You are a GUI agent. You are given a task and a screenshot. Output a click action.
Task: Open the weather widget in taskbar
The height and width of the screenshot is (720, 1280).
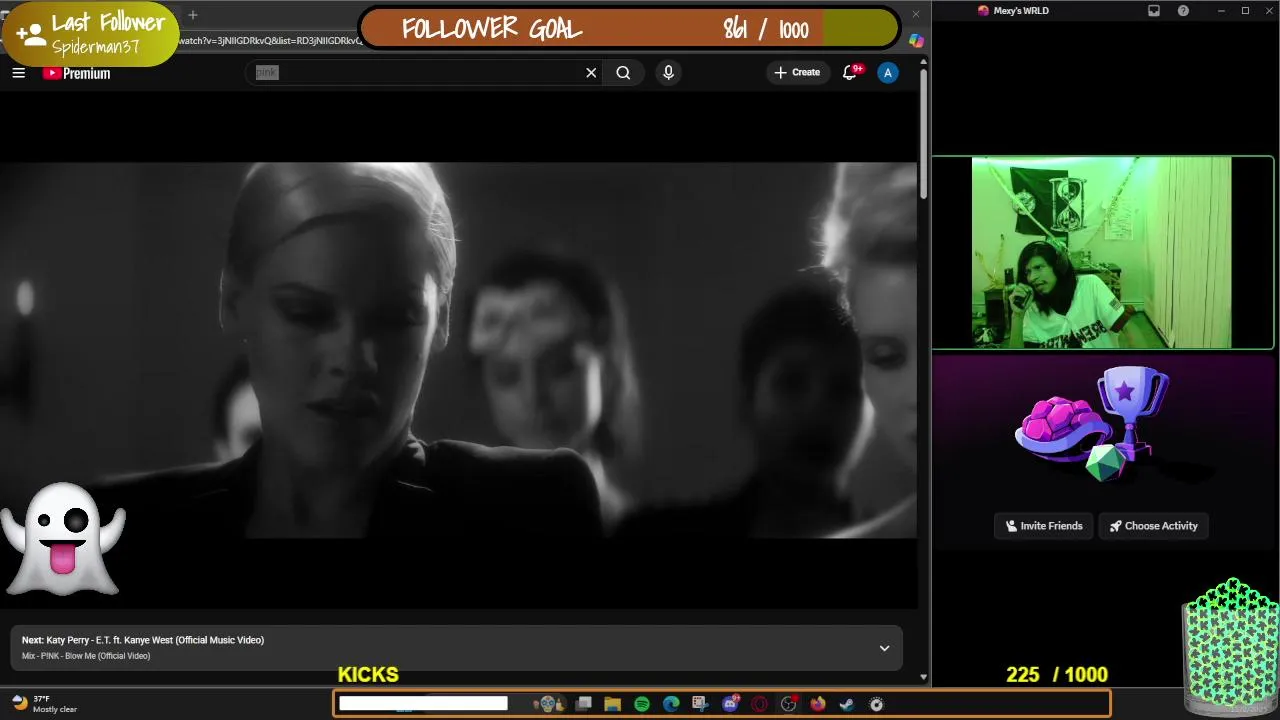44,704
